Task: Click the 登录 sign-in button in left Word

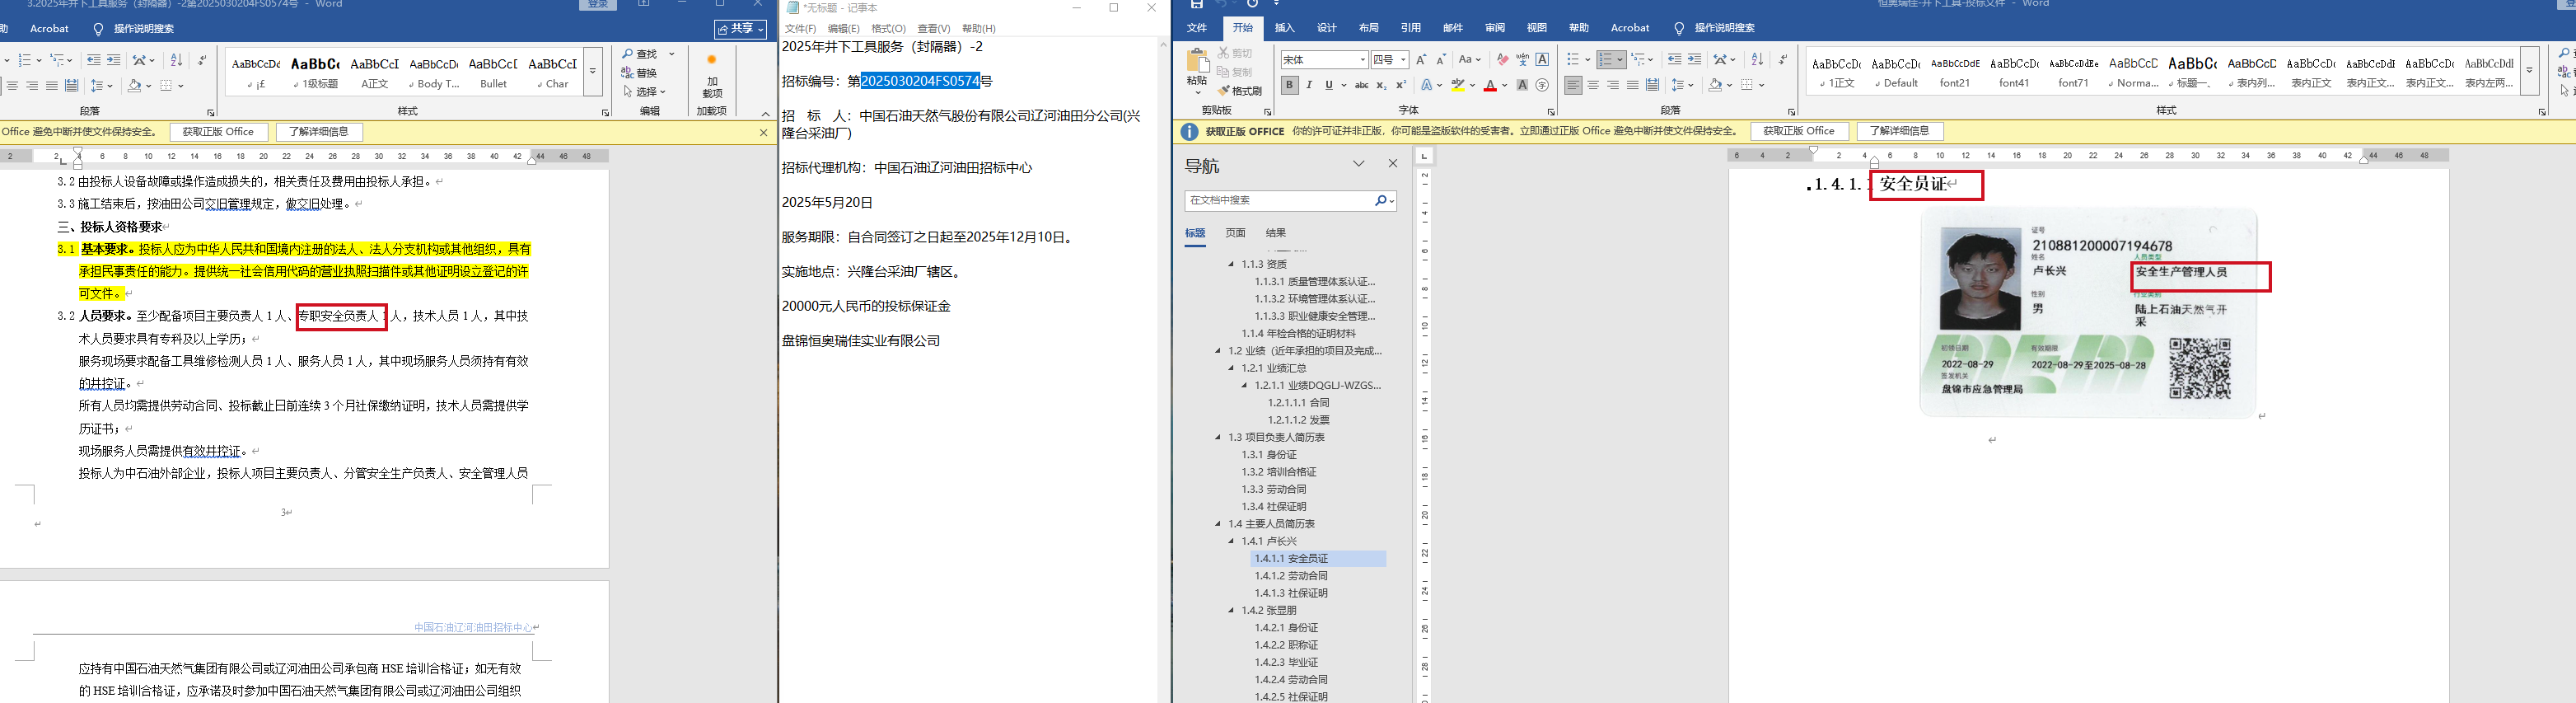Action: 598,4
